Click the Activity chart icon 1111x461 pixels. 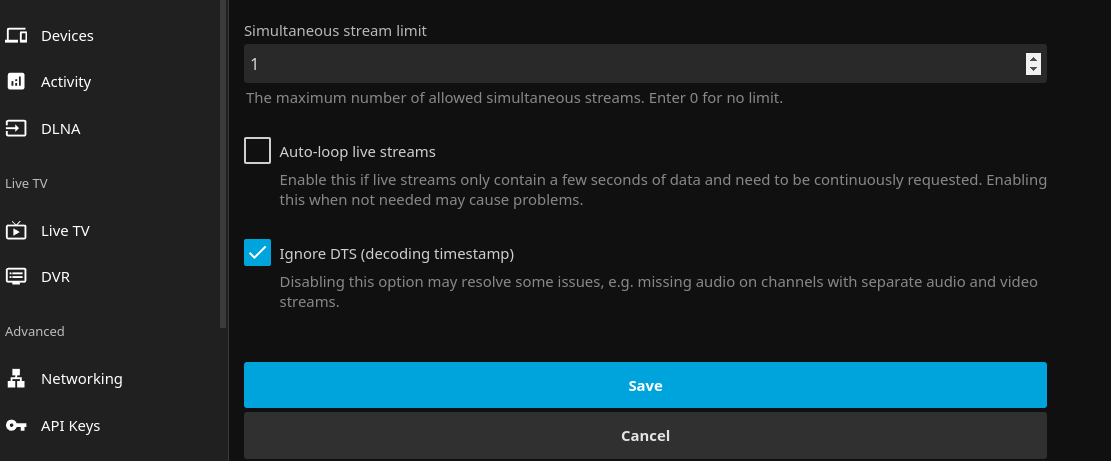coord(16,82)
